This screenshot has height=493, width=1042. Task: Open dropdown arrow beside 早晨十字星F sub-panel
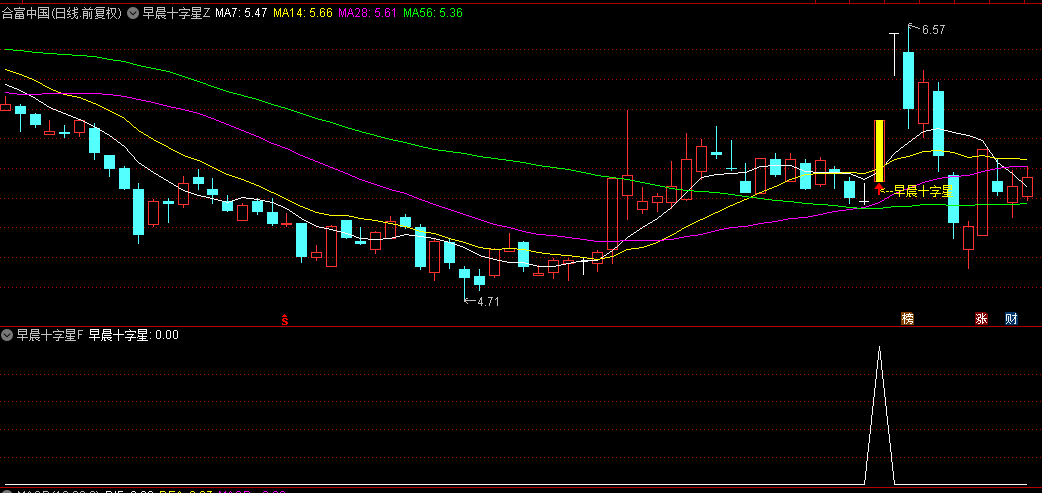click(x=7, y=335)
